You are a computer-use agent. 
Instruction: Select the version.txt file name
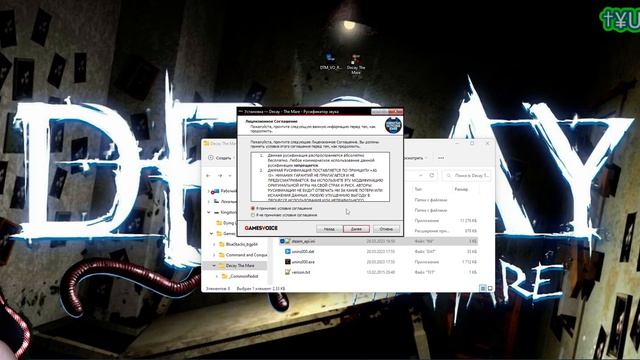(x=301, y=272)
